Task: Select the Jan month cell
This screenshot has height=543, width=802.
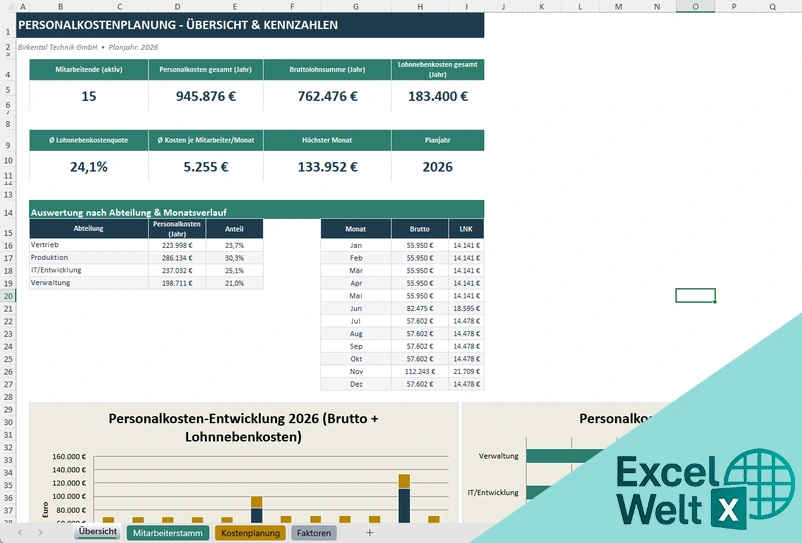Action: pos(356,245)
